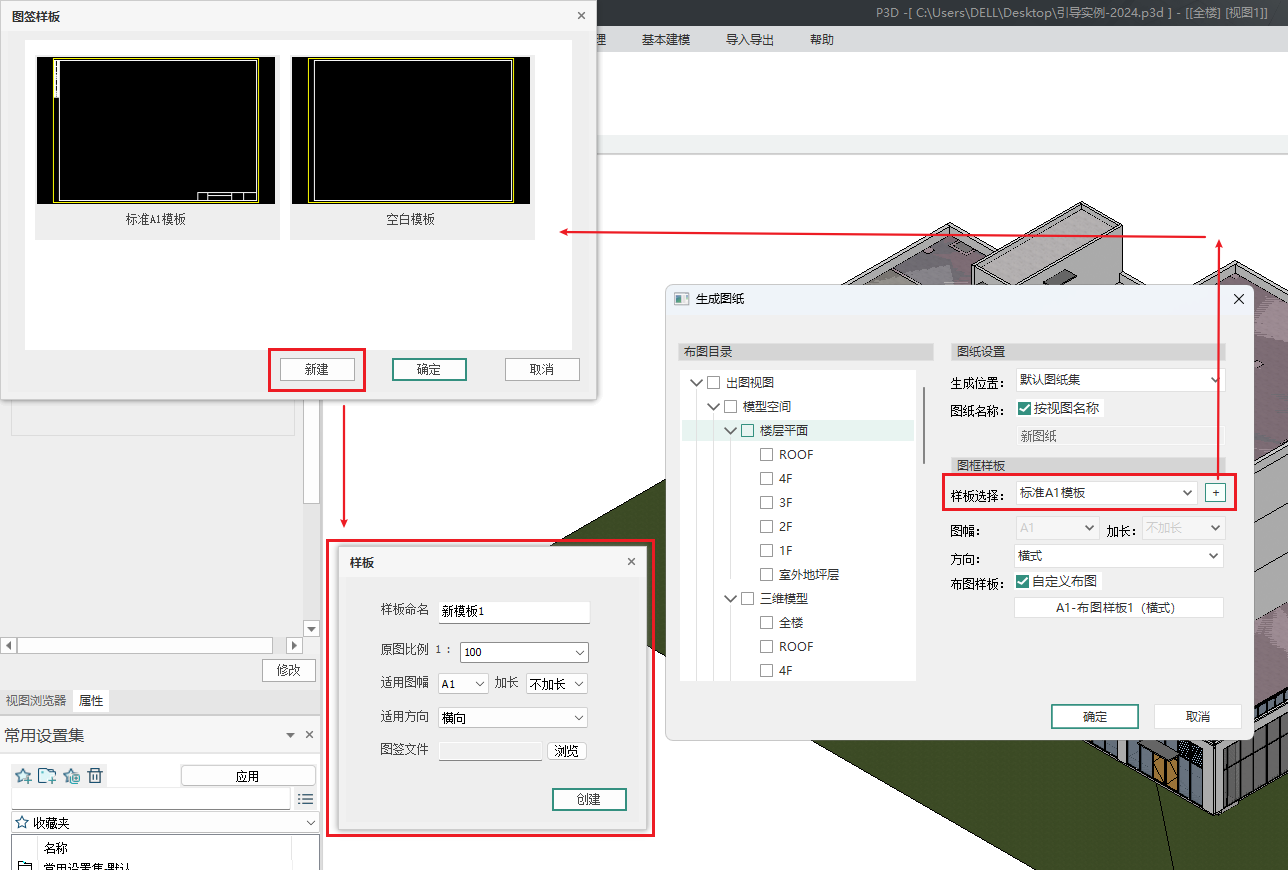Image resolution: width=1288 pixels, height=870 pixels.
Task: Click the star-with-copy icon in 常用设置集
Action: click(71, 776)
